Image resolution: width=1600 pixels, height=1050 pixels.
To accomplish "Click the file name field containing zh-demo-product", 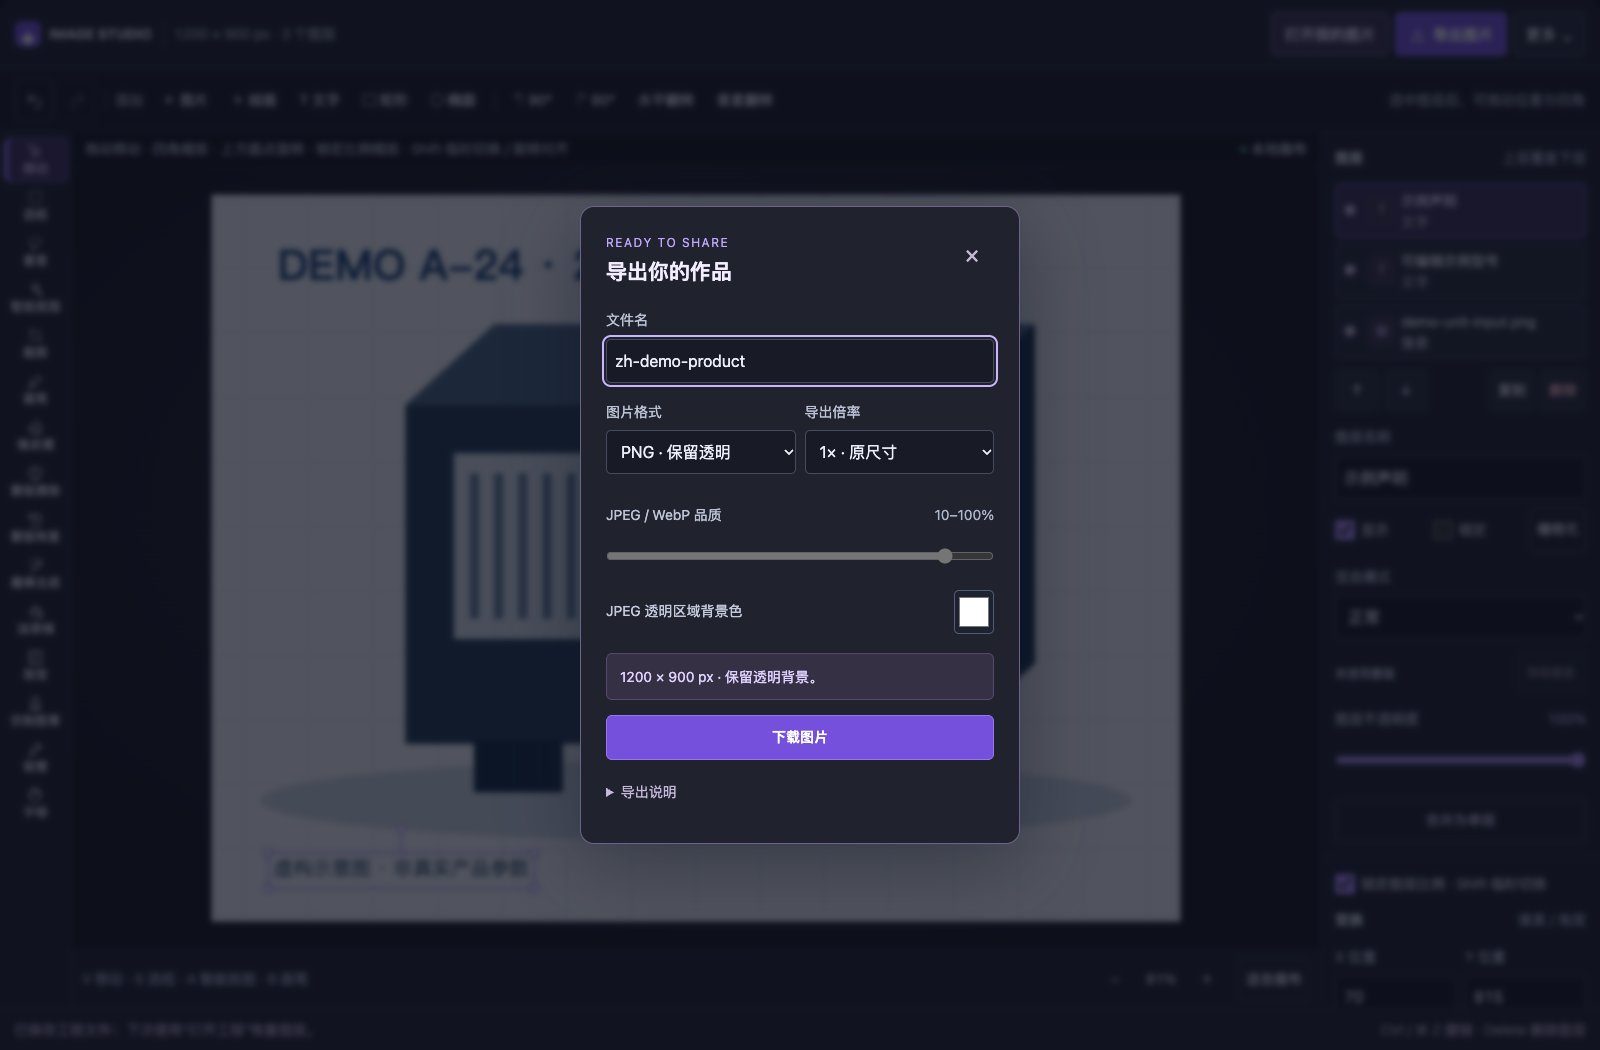I will [x=800, y=361].
